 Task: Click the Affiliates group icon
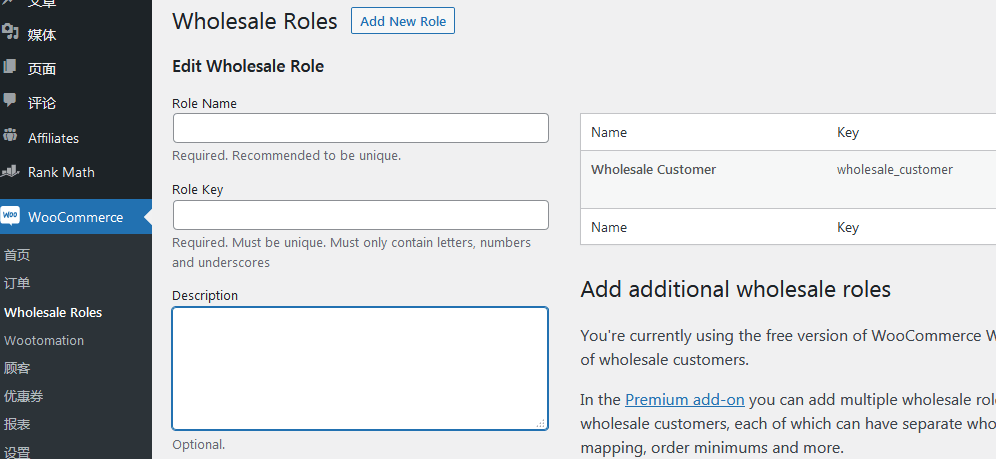[x=10, y=135]
